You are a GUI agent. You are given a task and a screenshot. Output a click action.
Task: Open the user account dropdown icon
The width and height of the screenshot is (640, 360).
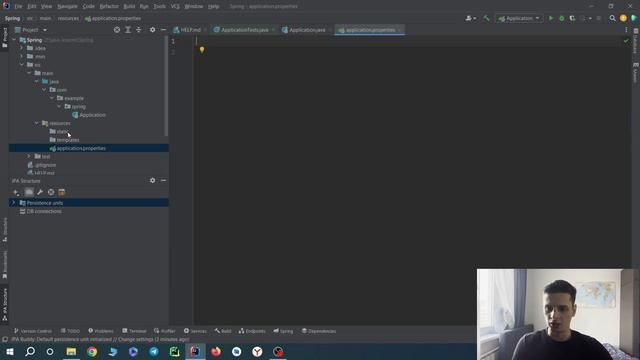point(470,18)
